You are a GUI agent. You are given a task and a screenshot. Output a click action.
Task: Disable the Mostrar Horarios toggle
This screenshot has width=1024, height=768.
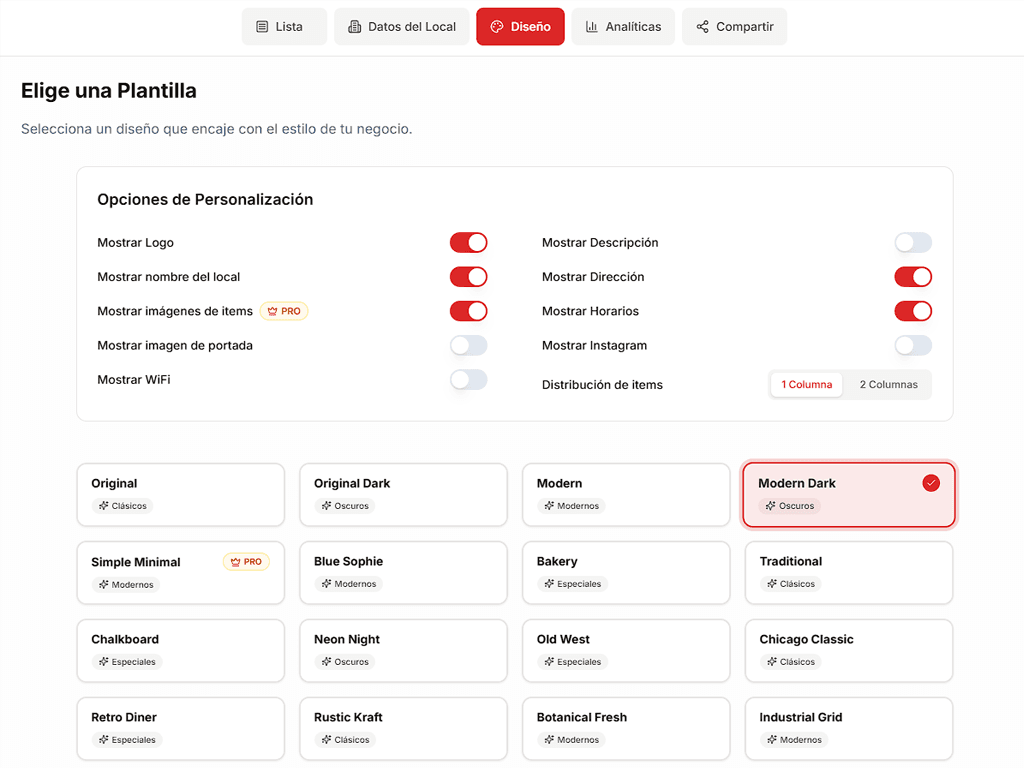click(x=912, y=311)
